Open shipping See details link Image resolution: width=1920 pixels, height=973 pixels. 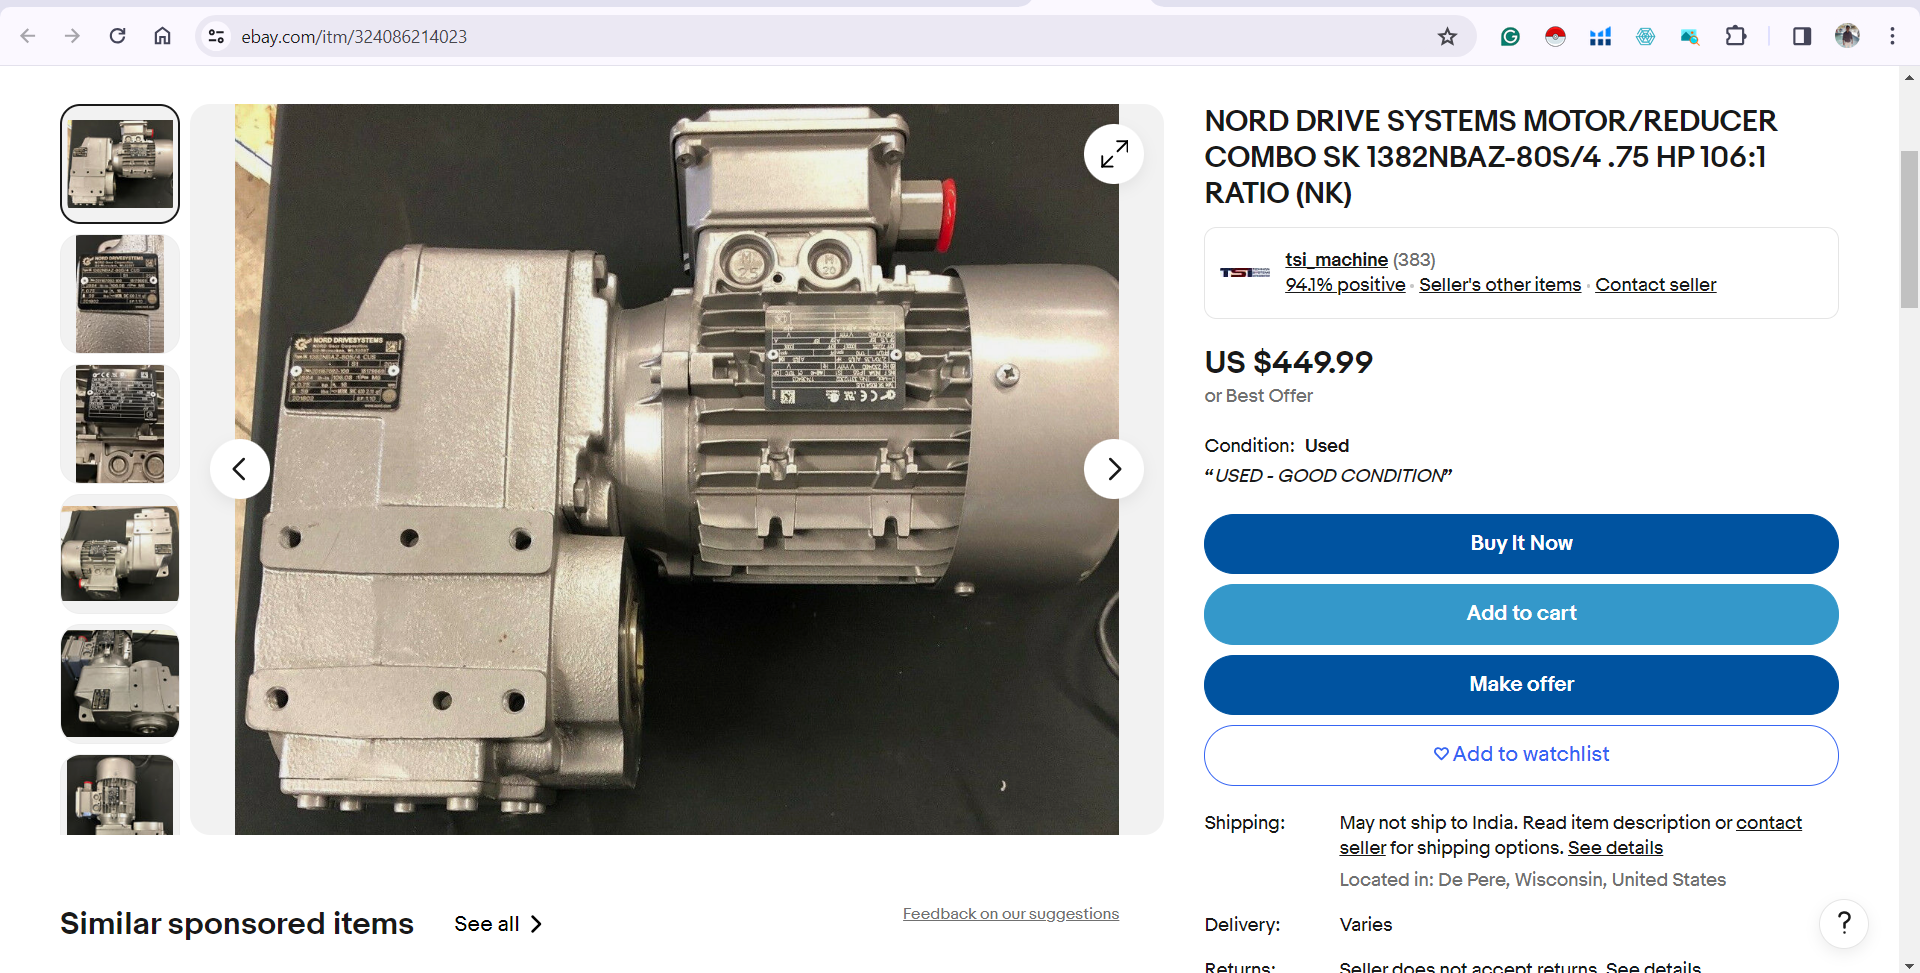pyautogui.click(x=1615, y=848)
